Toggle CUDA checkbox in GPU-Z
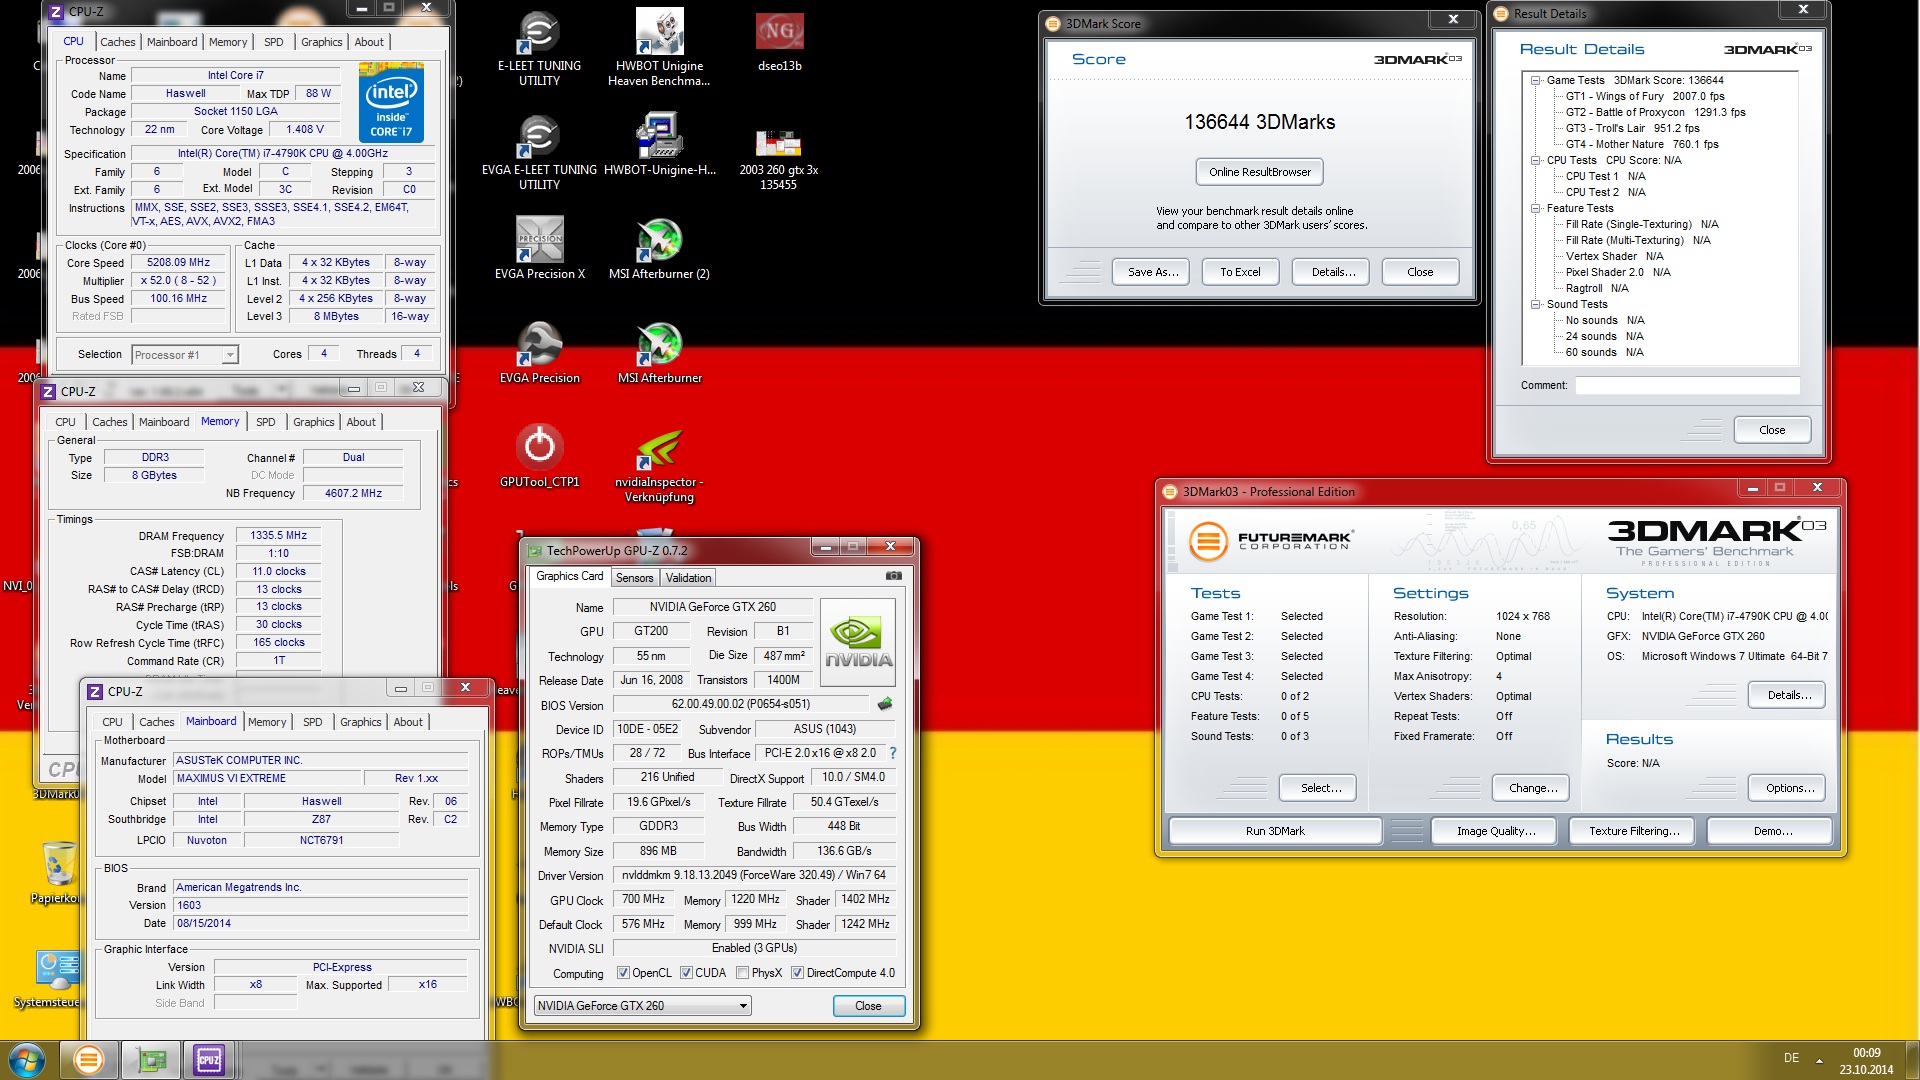Image resolution: width=1920 pixels, height=1080 pixels. pyautogui.click(x=686, y=973)
